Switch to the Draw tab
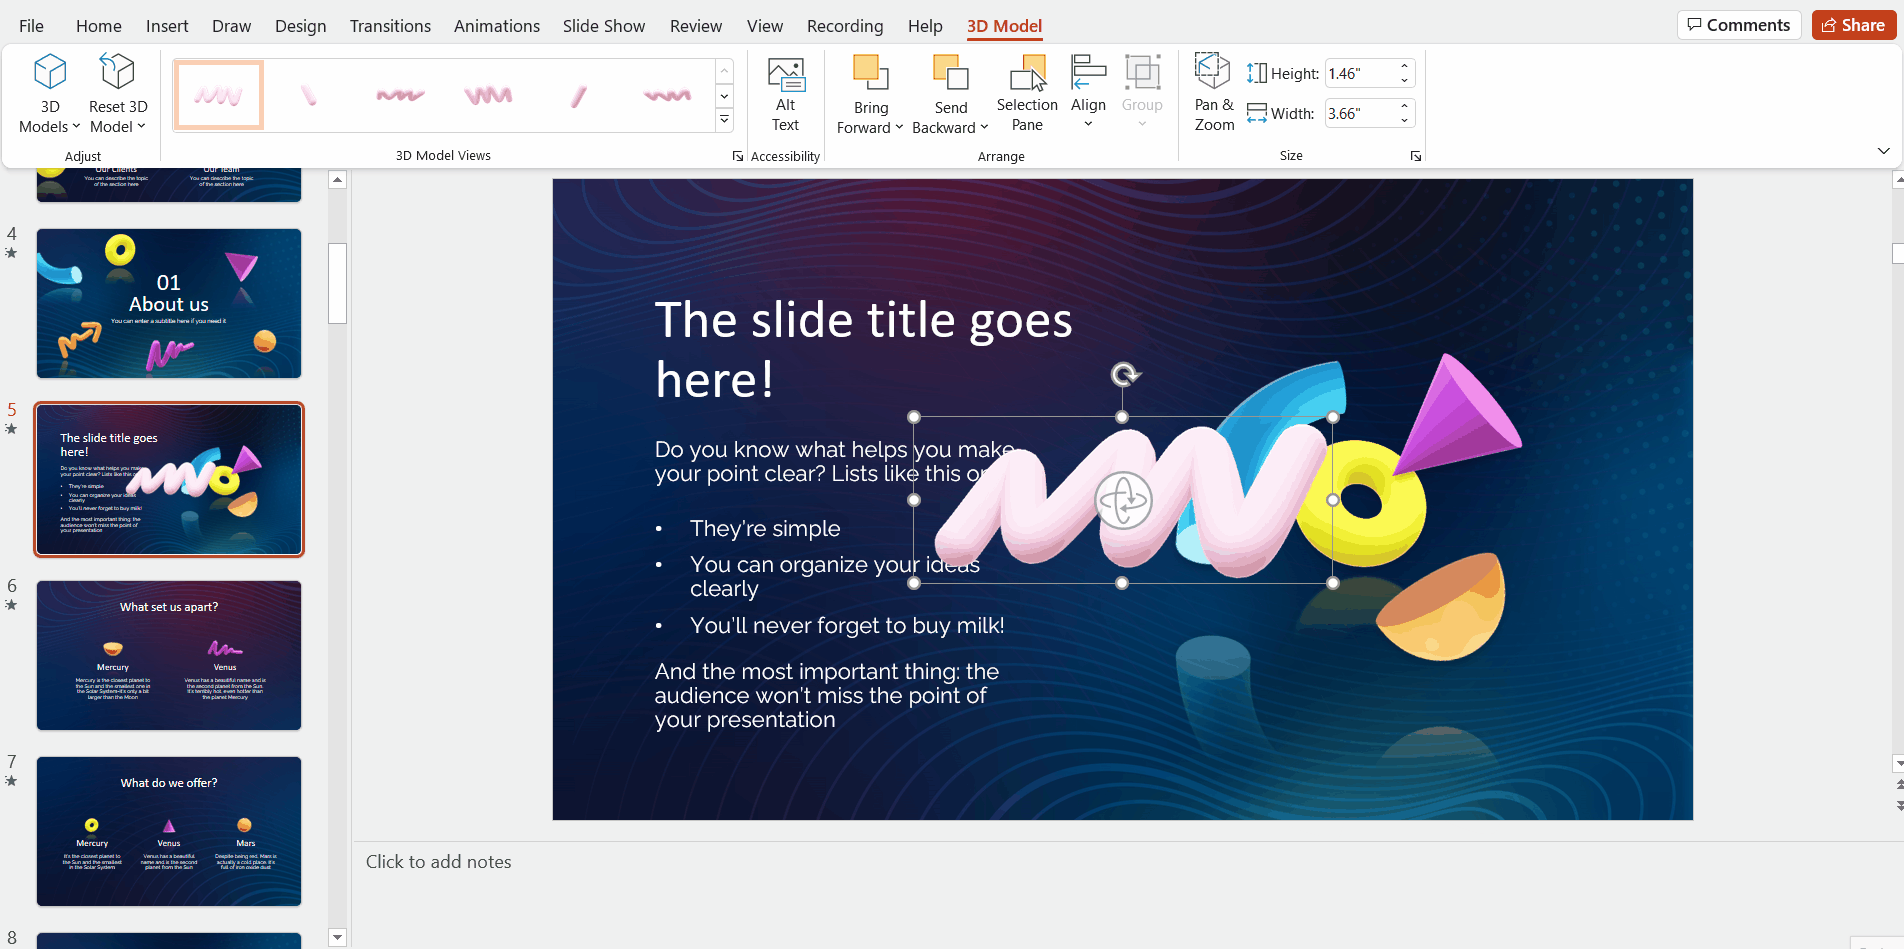The height and width of the screenshot is (949, 1904). 231,26
